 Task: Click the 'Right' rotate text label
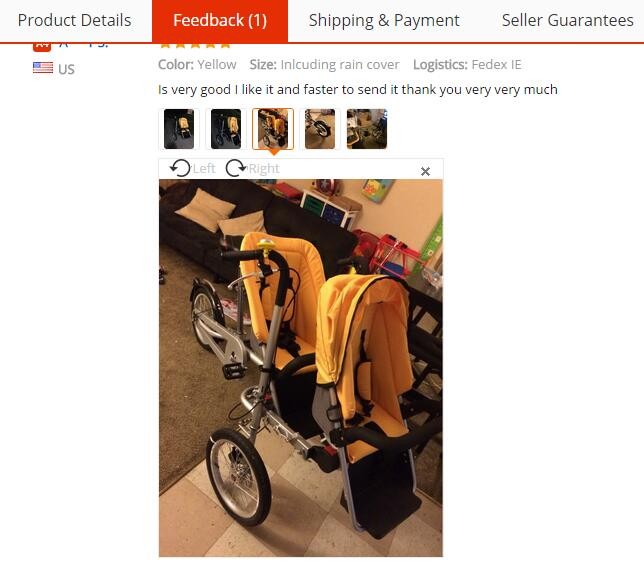pos(264,168)
